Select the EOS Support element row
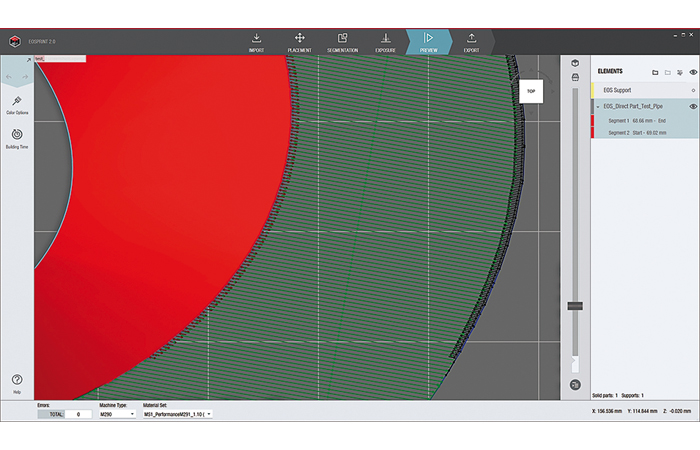700x450 pixels. (645, 90)
